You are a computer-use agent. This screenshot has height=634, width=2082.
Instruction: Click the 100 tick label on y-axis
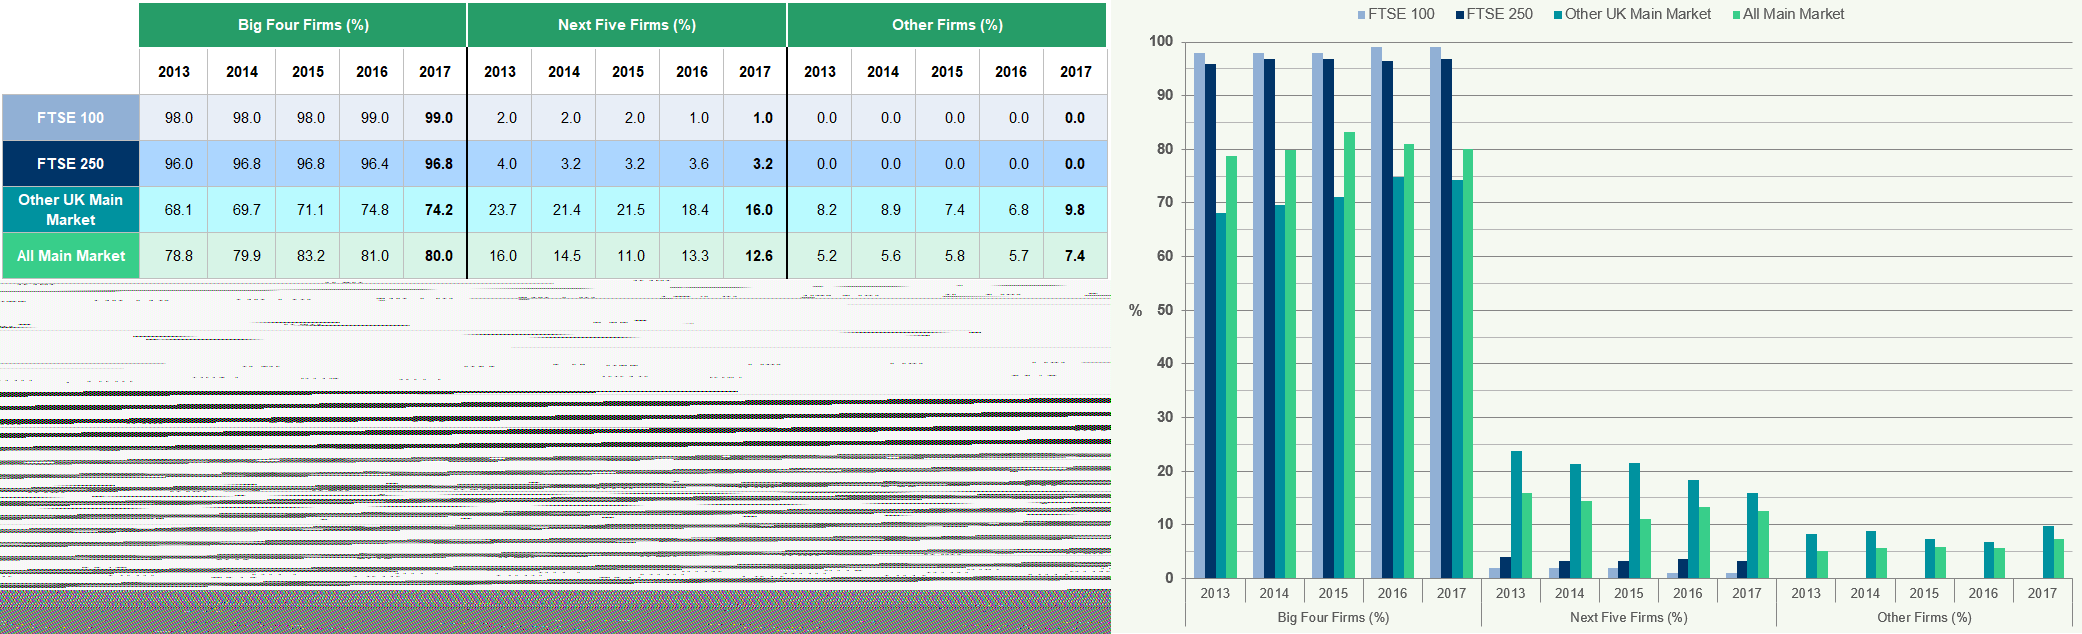pos(1161,41)
